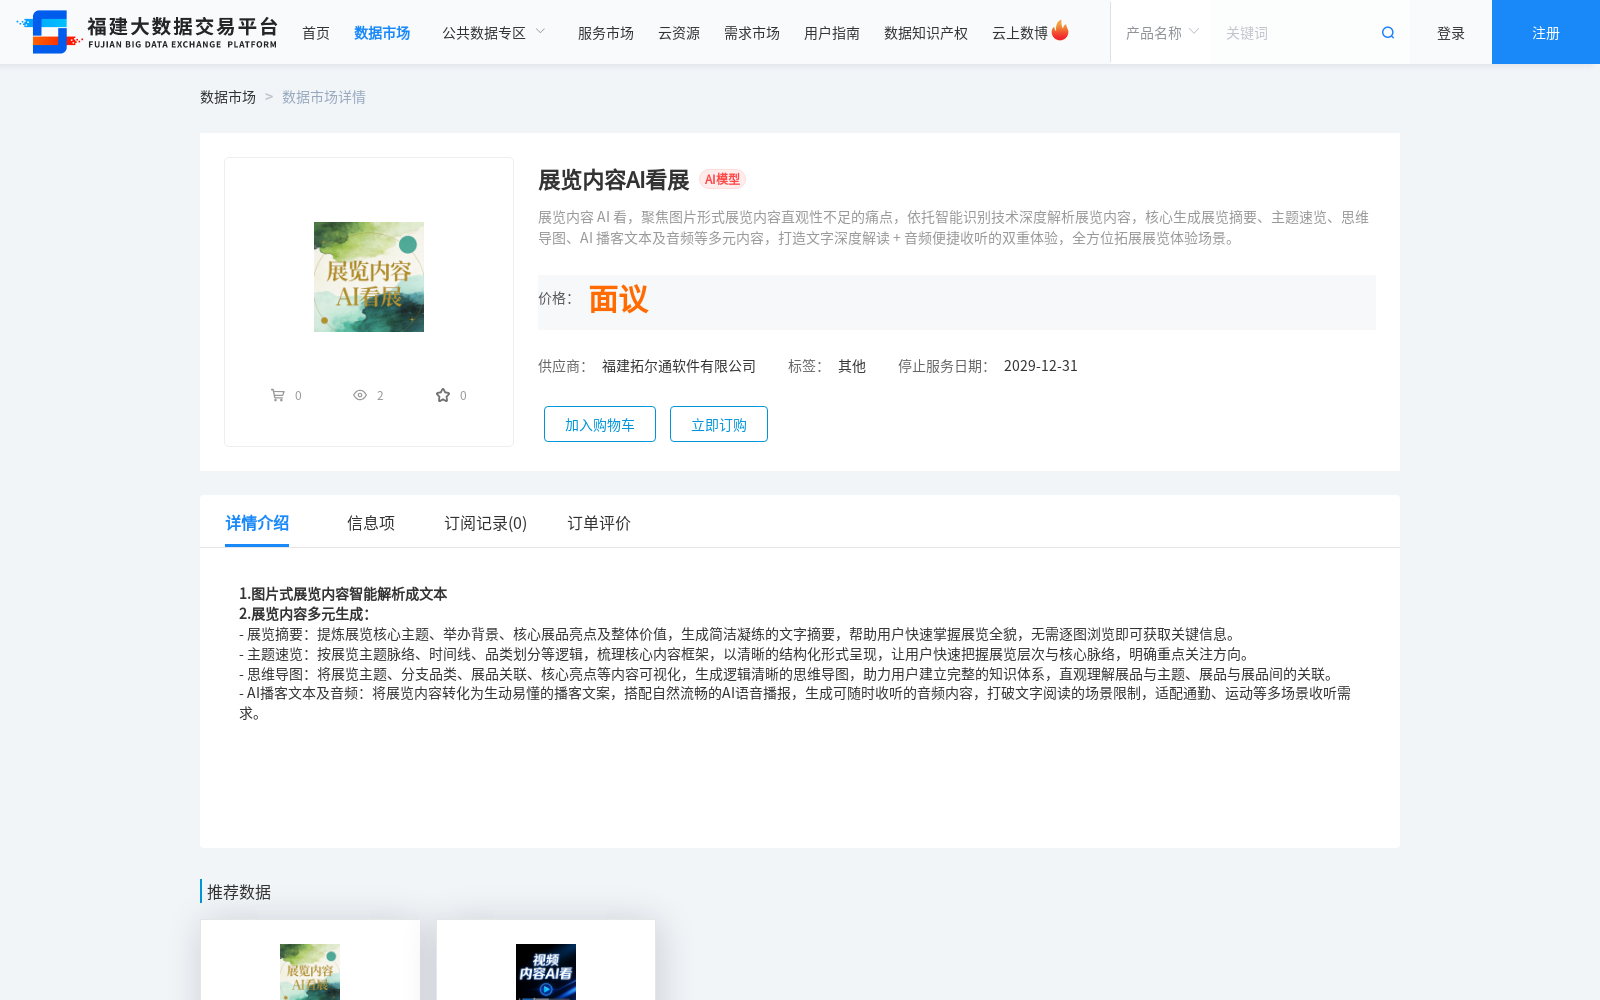Go to 首页 in the navigation
The height and width of the screenshot is (1000, 1600).
pos(316,33)
